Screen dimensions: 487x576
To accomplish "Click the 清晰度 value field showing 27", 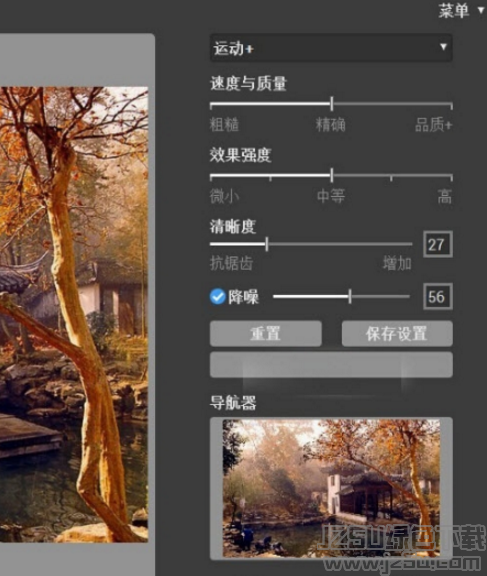I will 437,244.
